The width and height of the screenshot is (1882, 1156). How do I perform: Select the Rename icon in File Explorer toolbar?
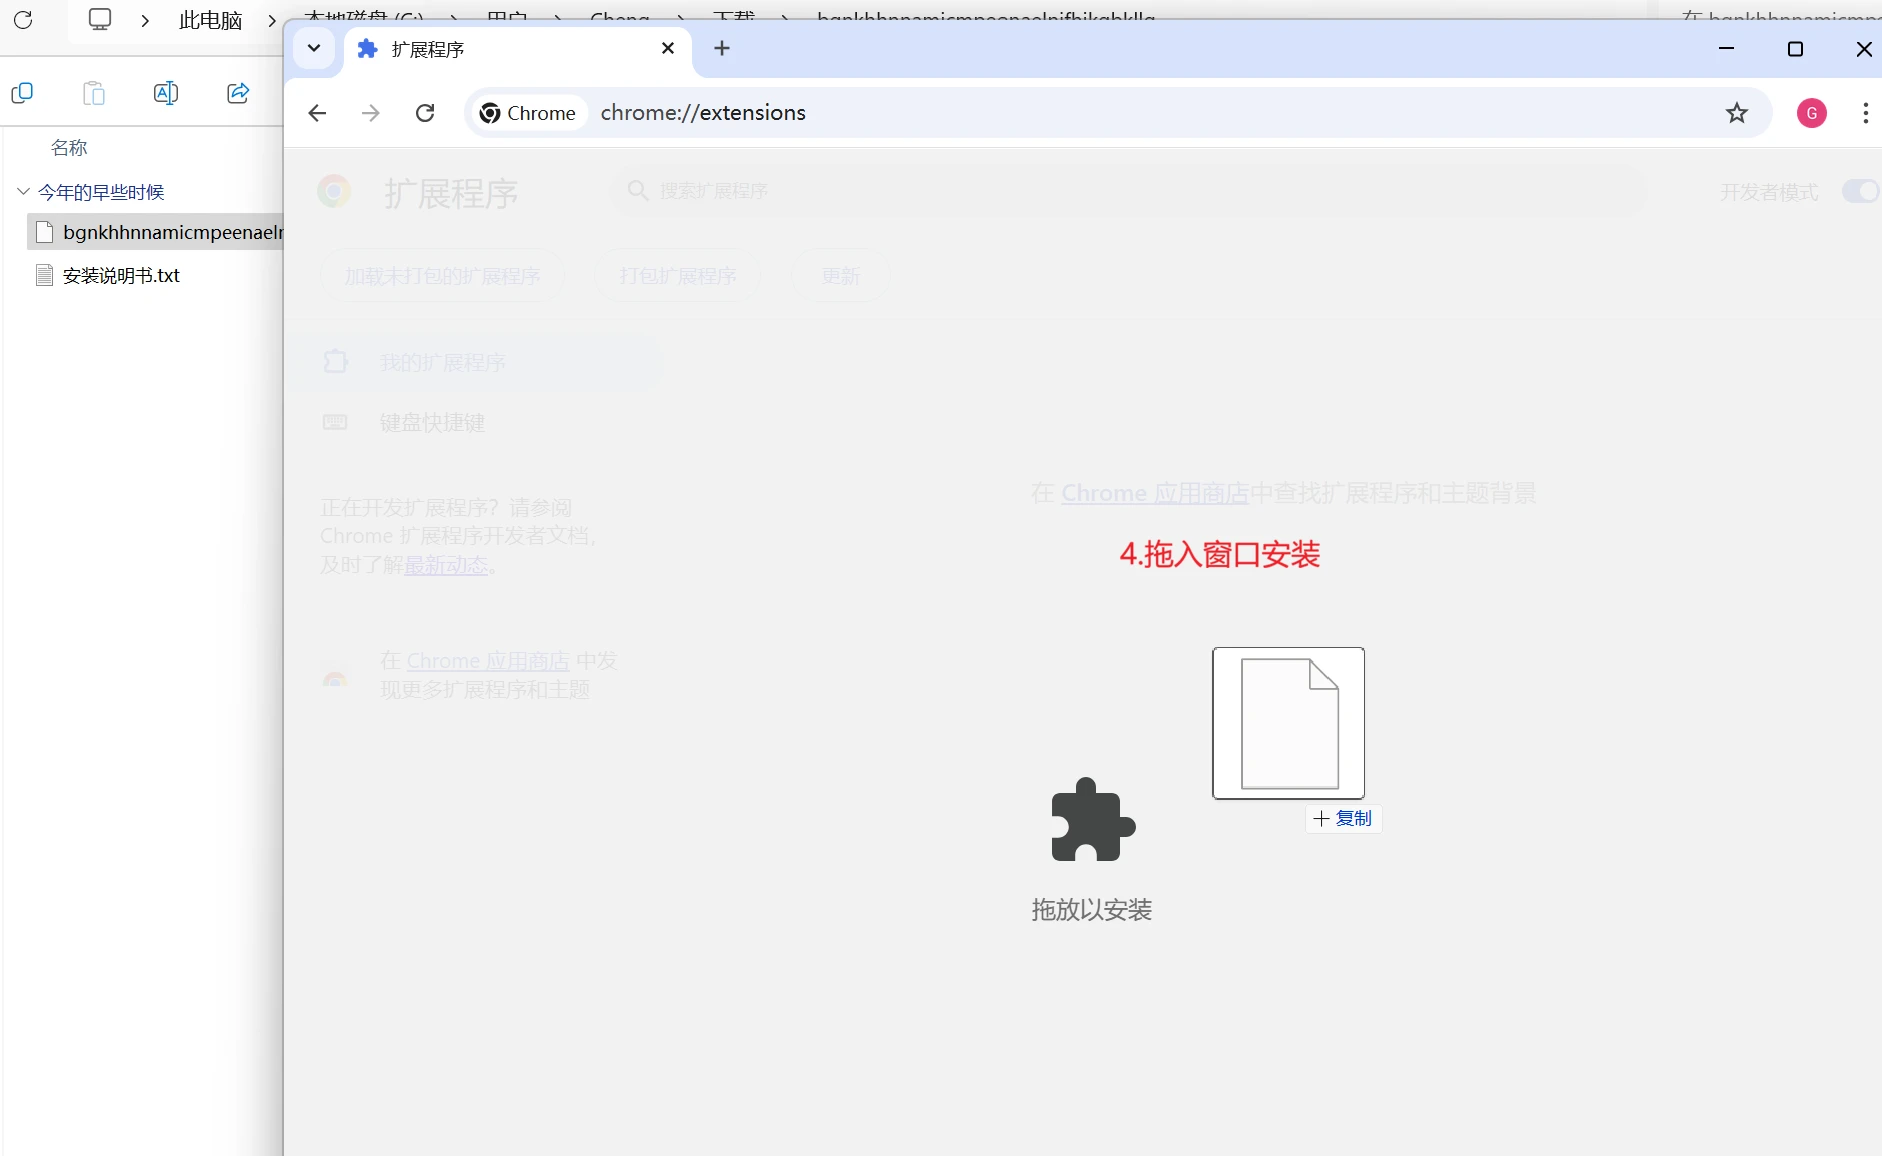(x=165, y=92)
